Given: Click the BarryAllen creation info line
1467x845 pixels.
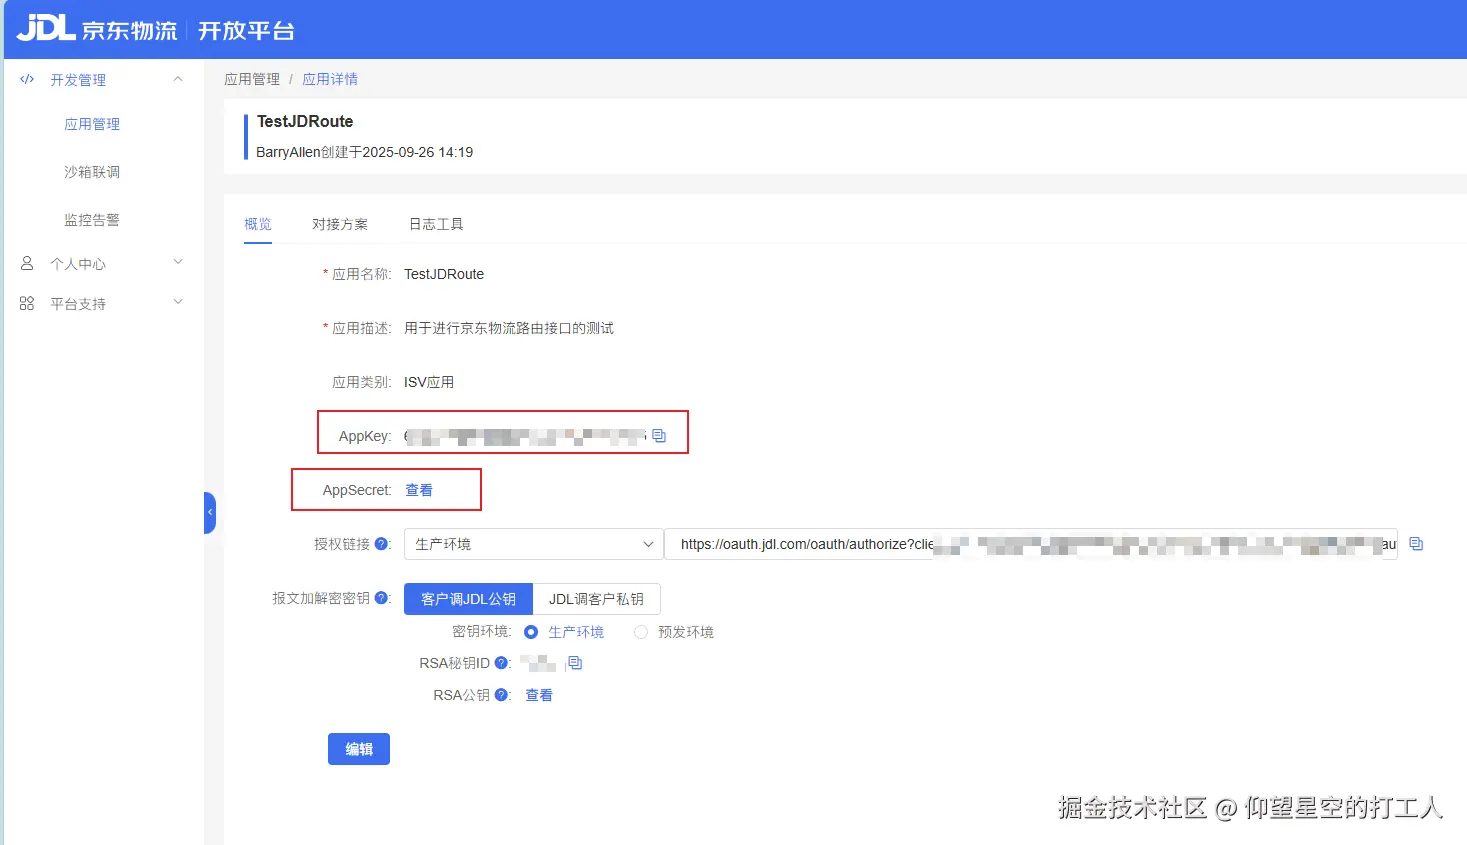Looking at the screenshot, I should coord(365,152).
